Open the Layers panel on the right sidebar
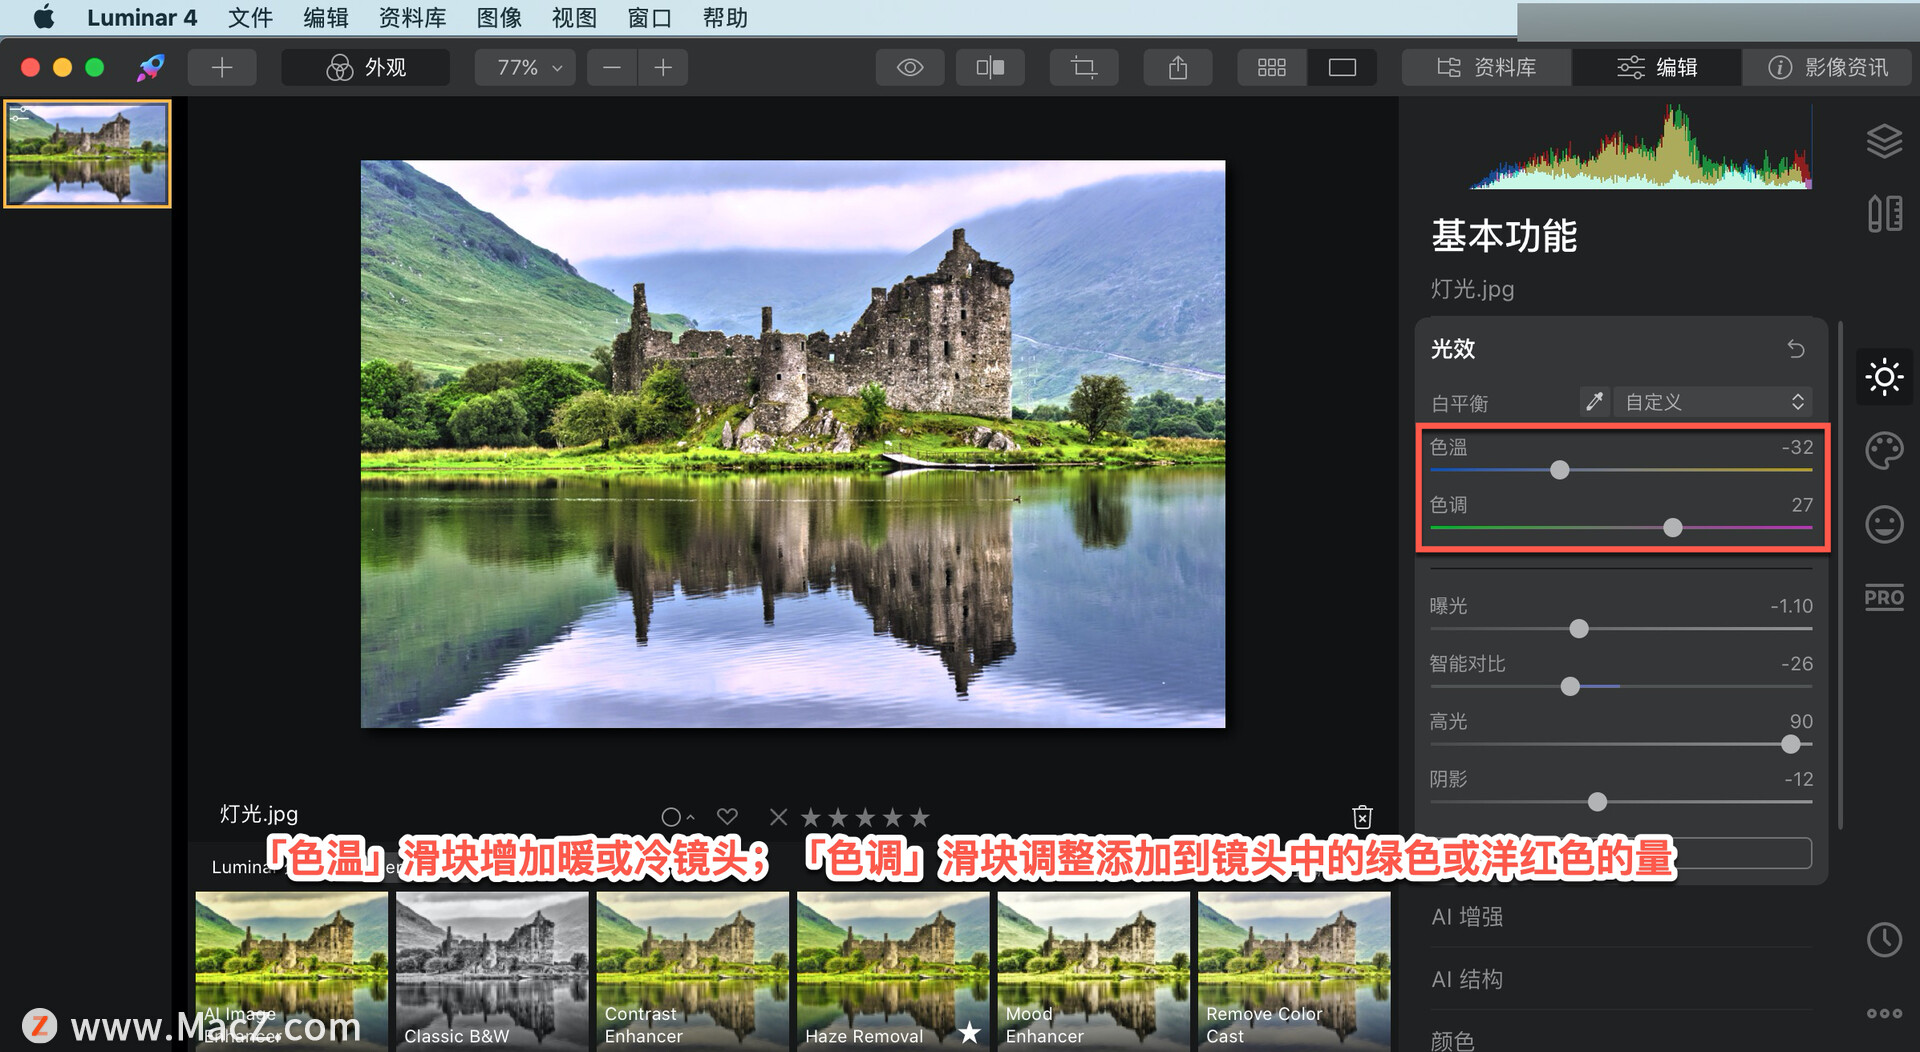 click(1884, 140)
